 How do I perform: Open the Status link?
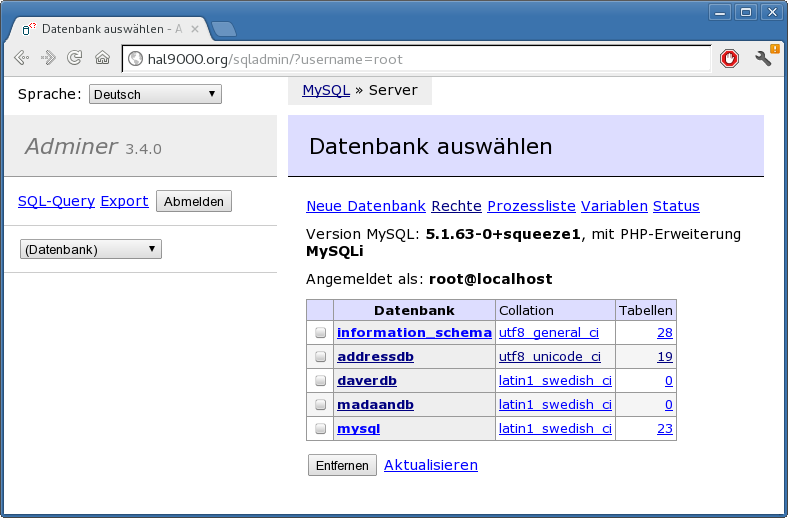[676, 206]
